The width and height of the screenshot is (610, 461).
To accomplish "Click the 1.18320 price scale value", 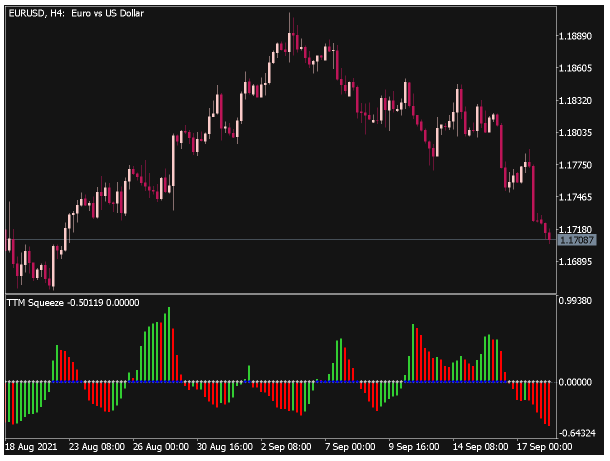I will point(575,101).
